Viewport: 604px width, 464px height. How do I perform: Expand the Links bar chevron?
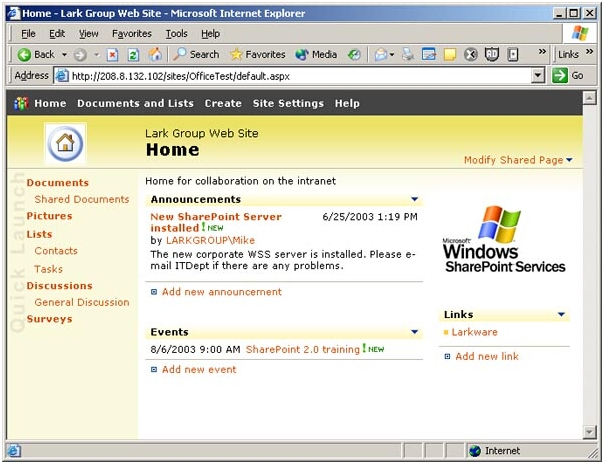[x=589, y=51]
